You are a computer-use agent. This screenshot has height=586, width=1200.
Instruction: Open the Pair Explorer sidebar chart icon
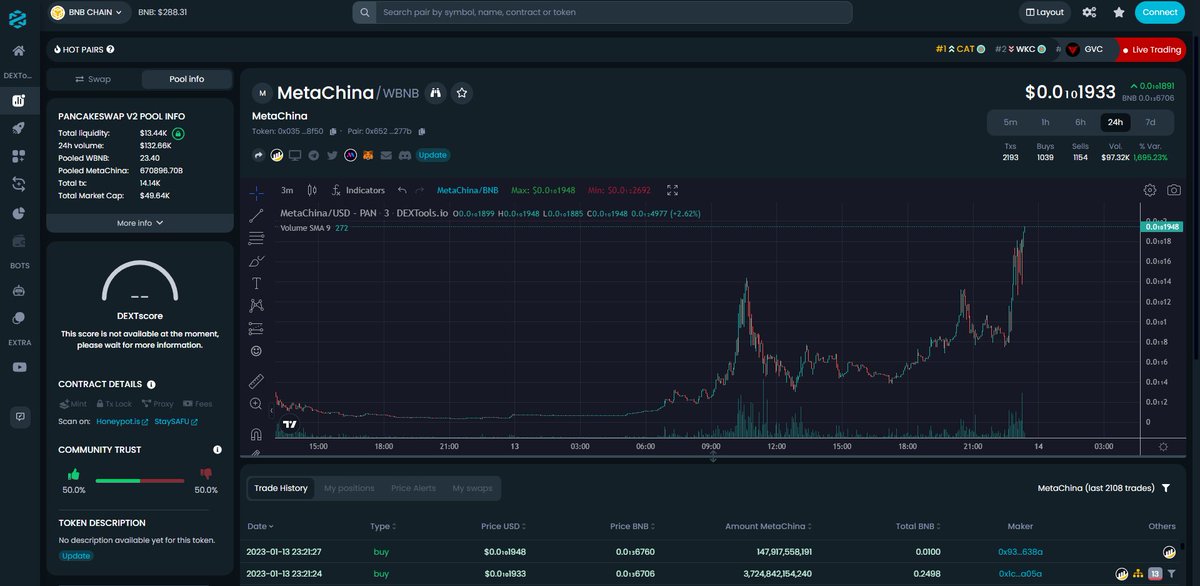pyautogui.click(x=18, y=100)
